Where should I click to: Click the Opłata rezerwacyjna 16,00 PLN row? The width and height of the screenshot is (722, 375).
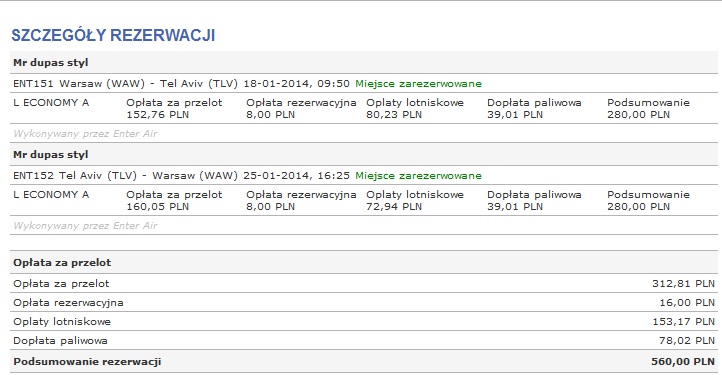(364, 303)
